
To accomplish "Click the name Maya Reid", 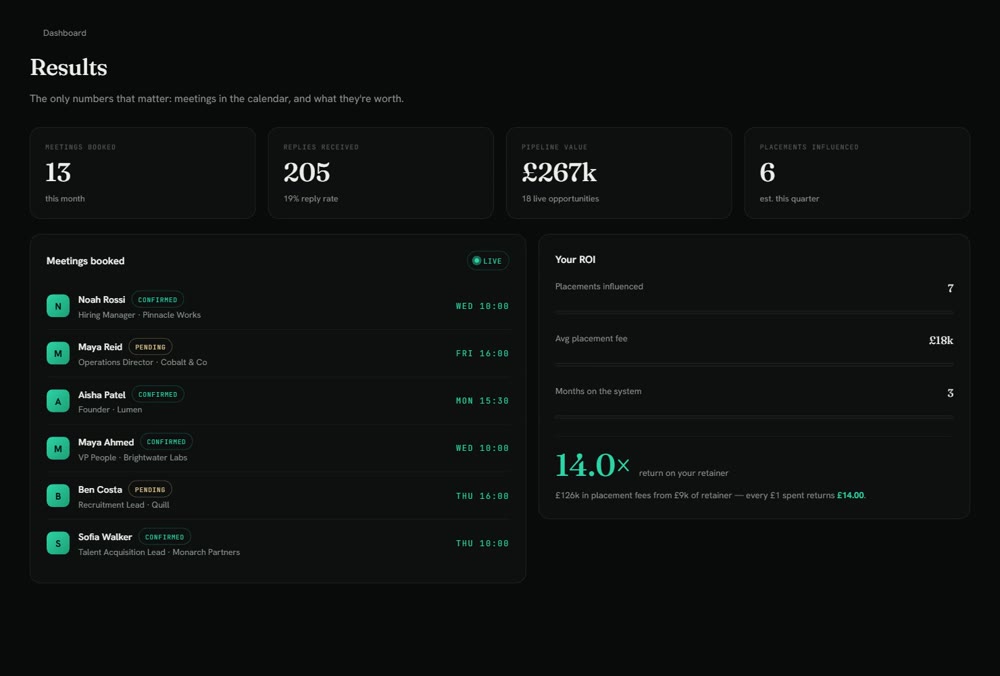I will [100, 347].
